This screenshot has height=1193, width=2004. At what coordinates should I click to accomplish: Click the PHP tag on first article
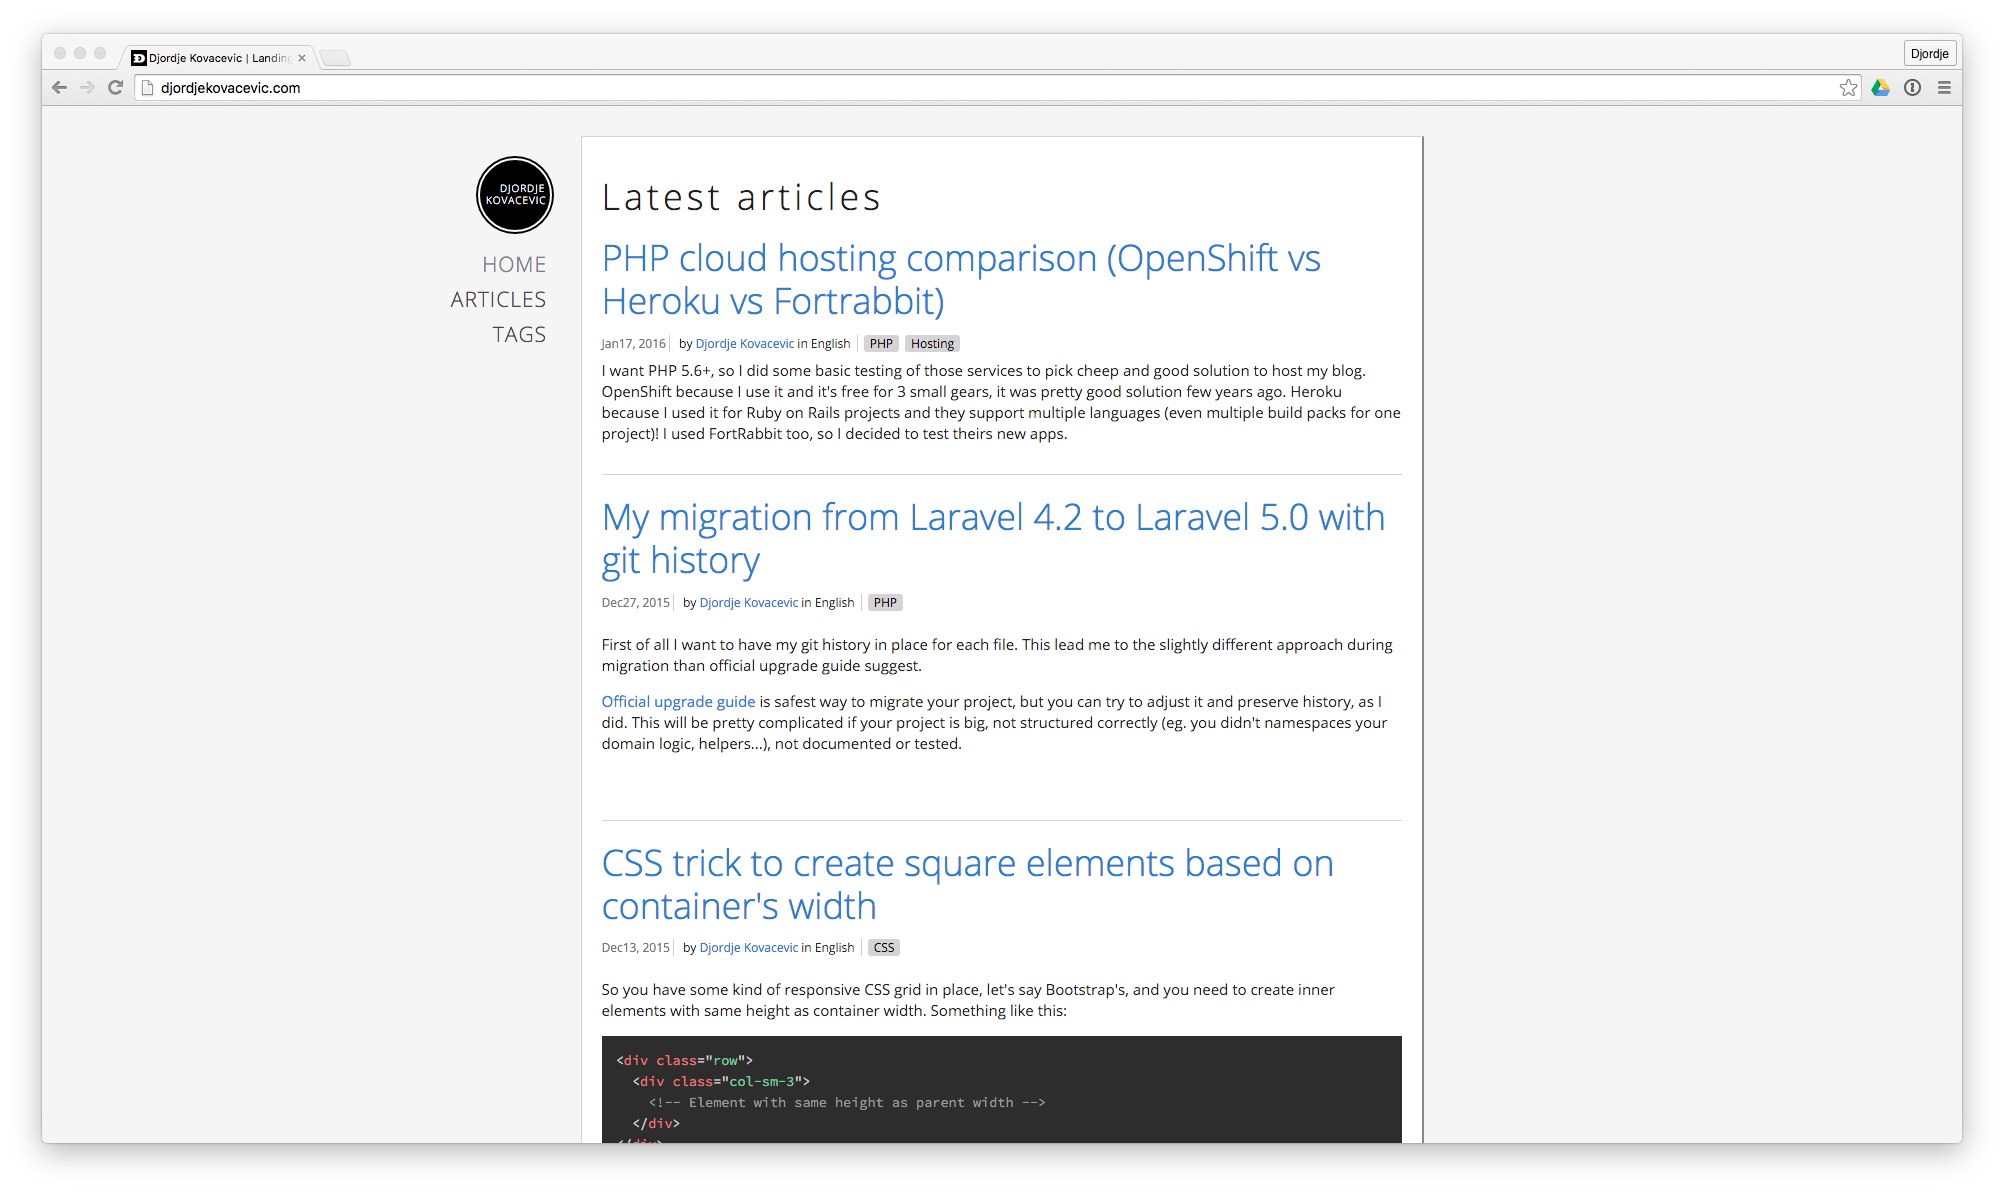tap(881, 342)
